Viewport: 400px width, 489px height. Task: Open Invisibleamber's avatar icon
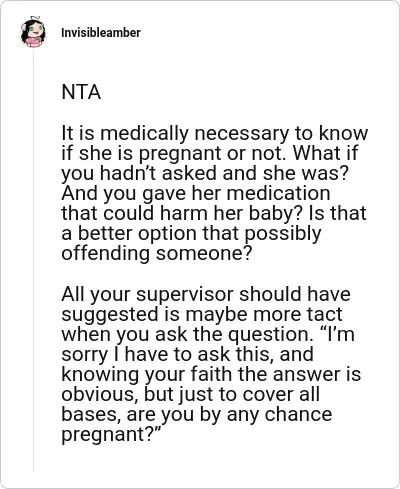33,32
